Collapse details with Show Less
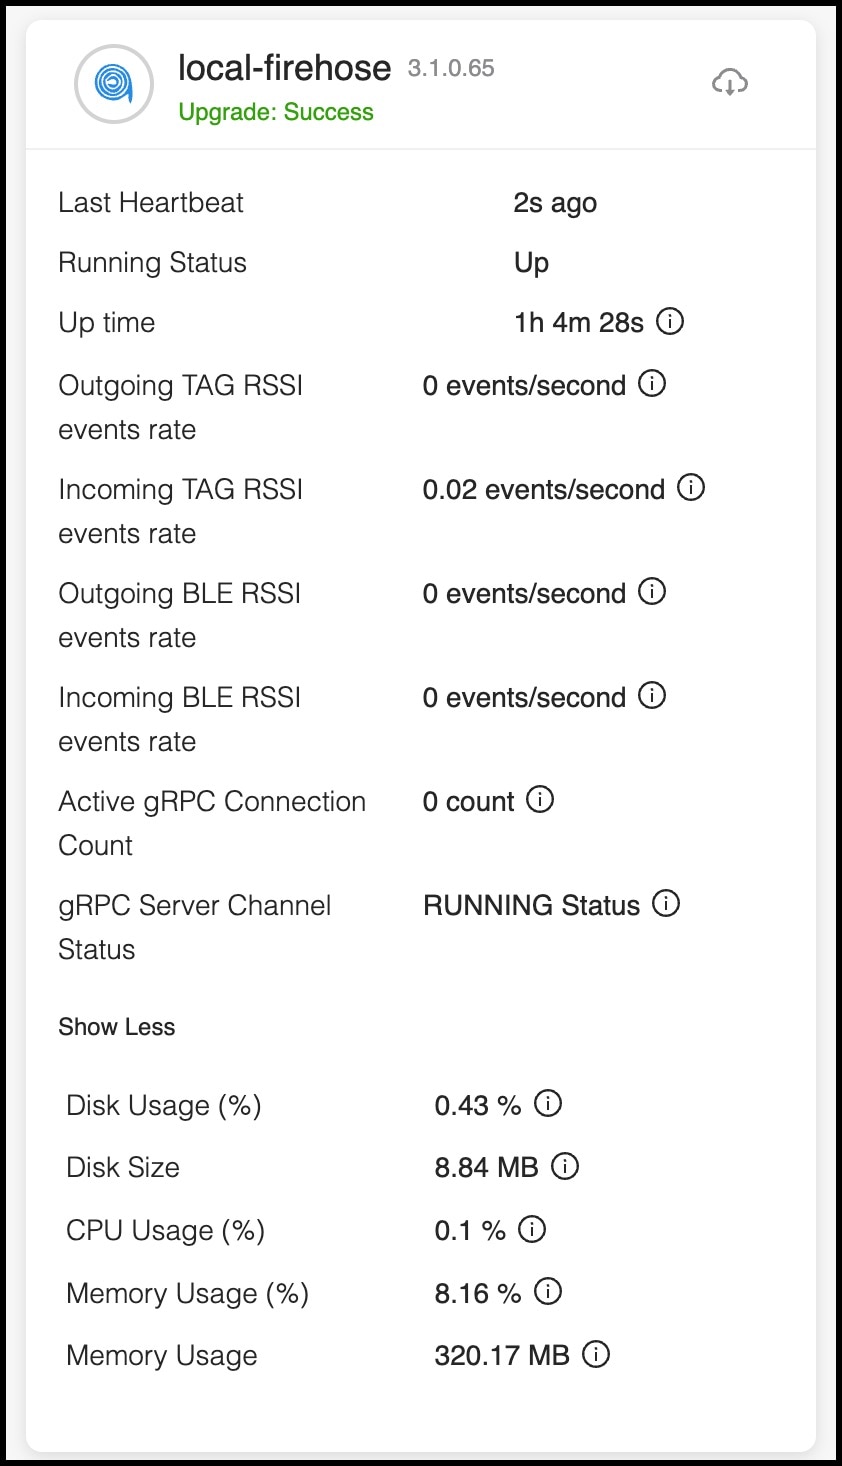This screenshot has width=842, height=1466. coord(117,1027)
